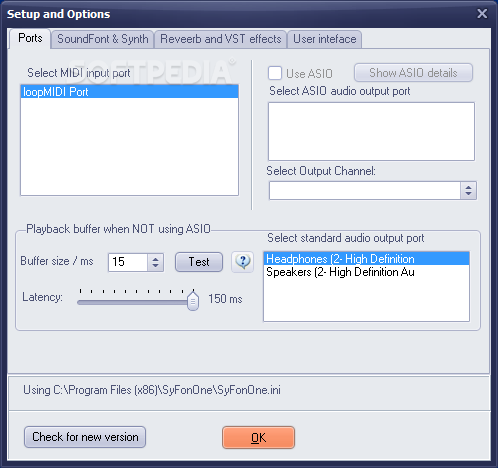
Task: Click the Latency slider handle
Action: [x=193, y=300]
